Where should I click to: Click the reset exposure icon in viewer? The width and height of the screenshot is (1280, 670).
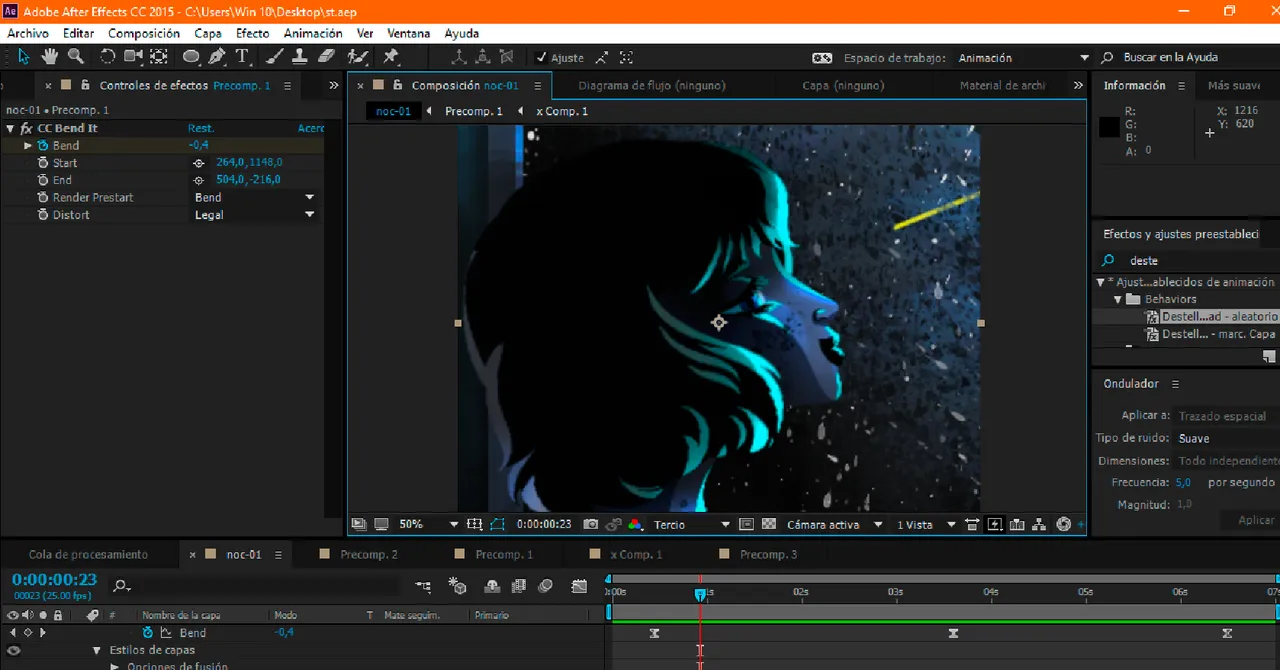[x=1063, y=524]
